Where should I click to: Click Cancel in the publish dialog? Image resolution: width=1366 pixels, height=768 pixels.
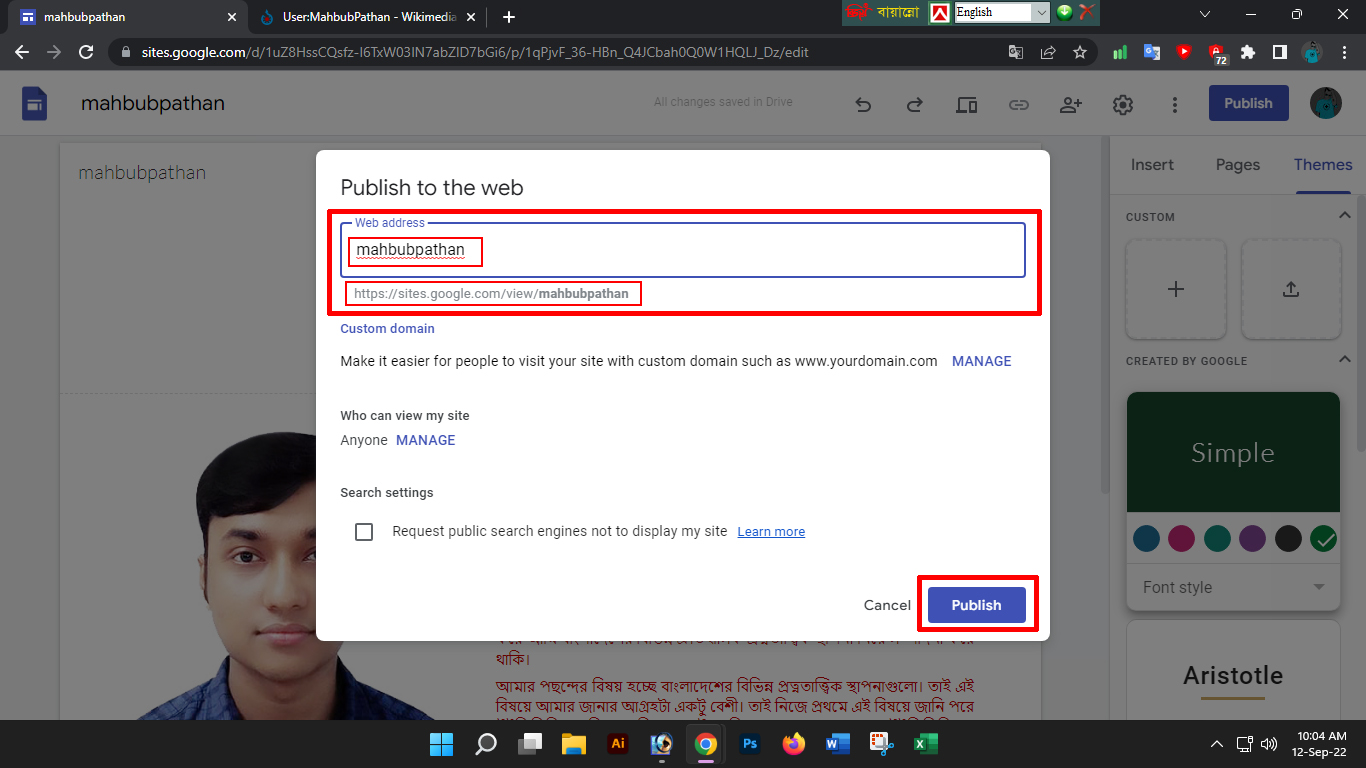click(887, 605)
